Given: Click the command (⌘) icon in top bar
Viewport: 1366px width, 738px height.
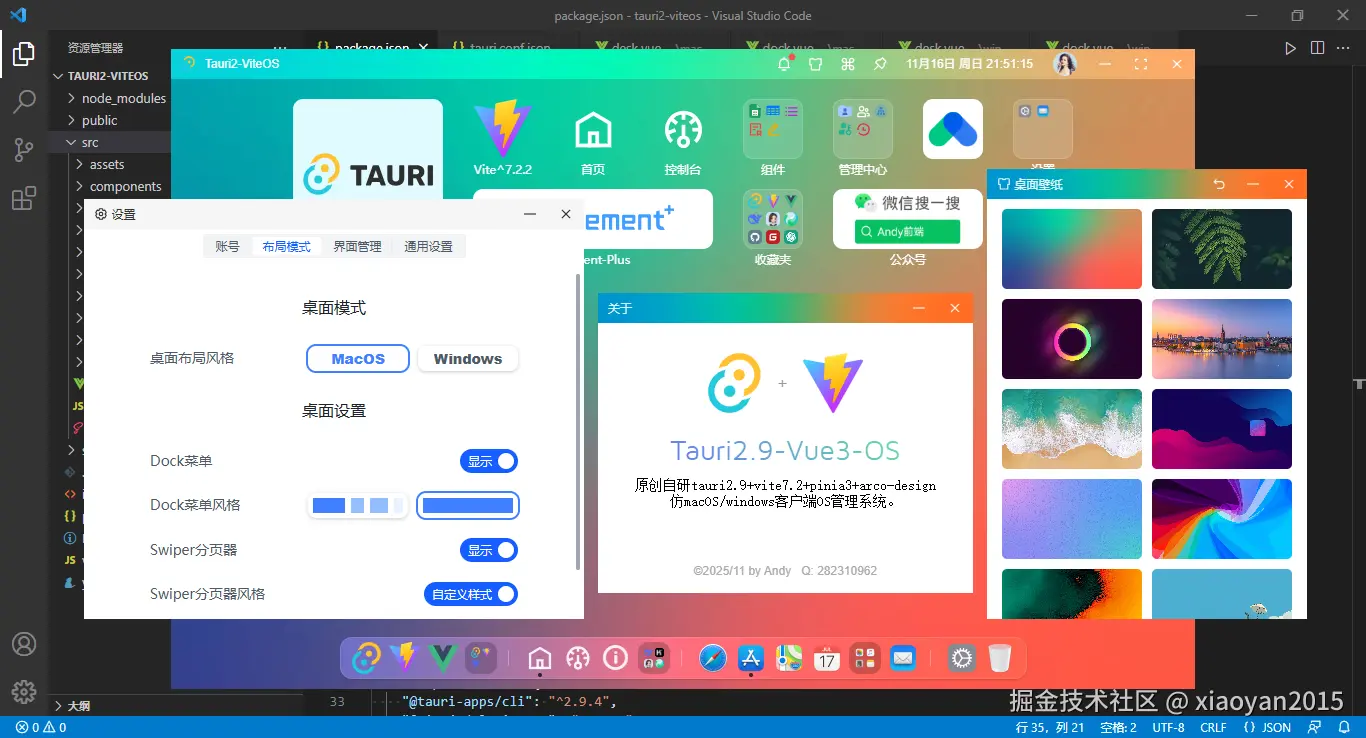Looking at the screenshot, I should 846,63.
